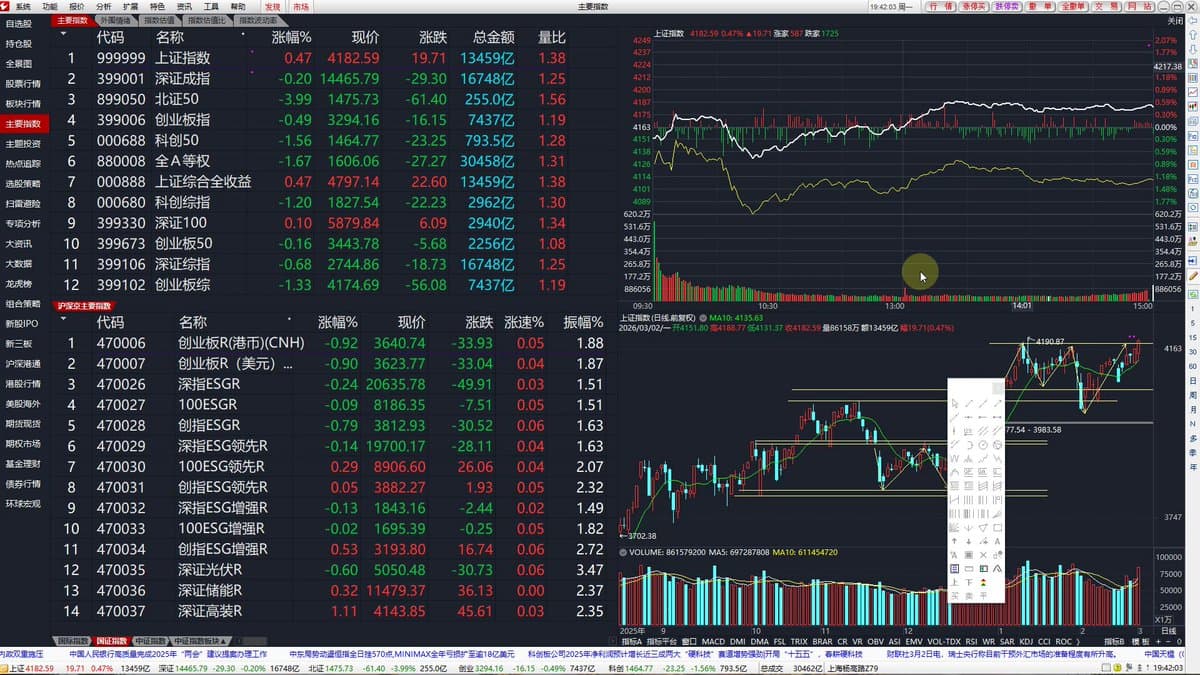Screen dimensions: 1200x675
Task: Select the triangle drawing tool
Action: tap(984, 527)
